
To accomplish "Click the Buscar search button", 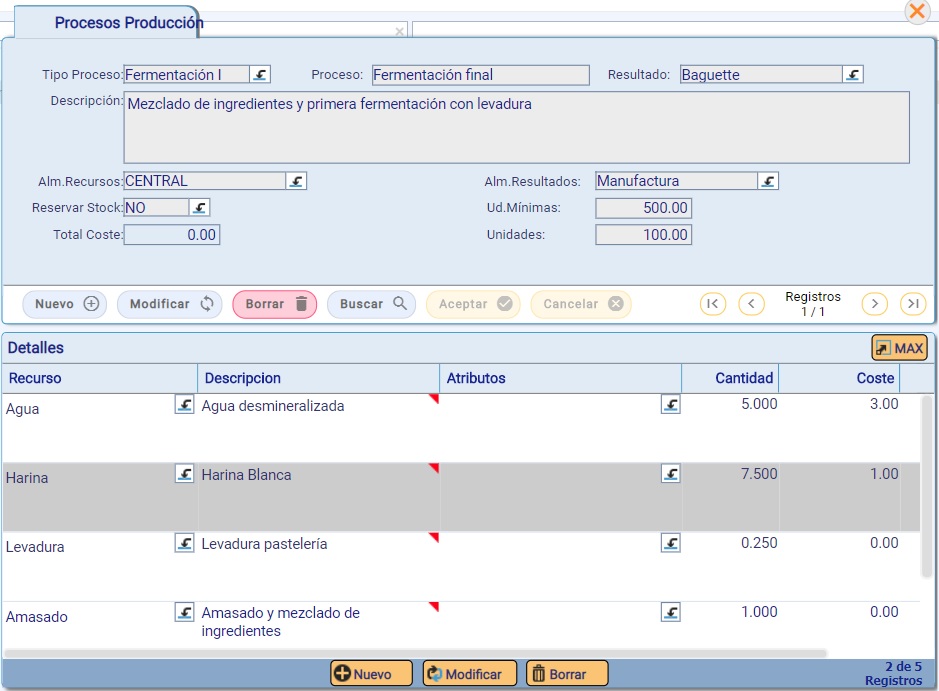I will click(x=372, y=304).
